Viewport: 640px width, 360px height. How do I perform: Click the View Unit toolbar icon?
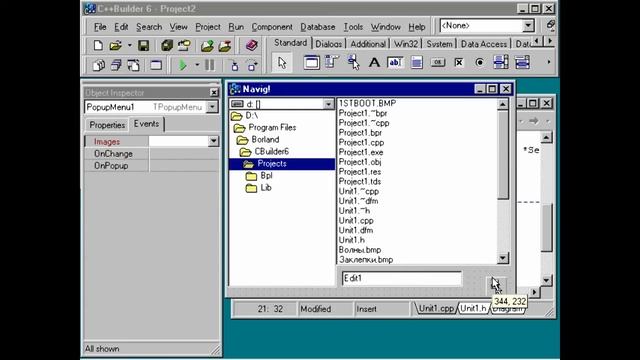[x=98, y=65]
